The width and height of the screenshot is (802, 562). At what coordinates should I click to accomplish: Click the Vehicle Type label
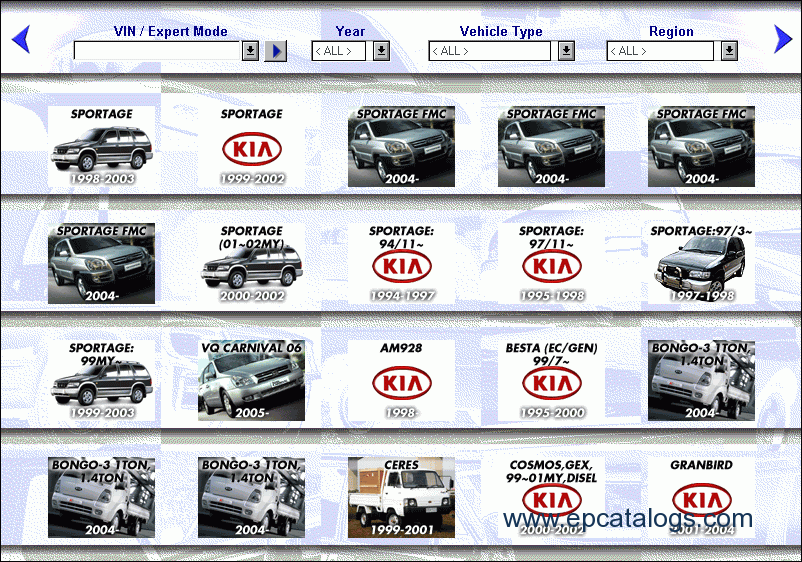tap(501, 31)
